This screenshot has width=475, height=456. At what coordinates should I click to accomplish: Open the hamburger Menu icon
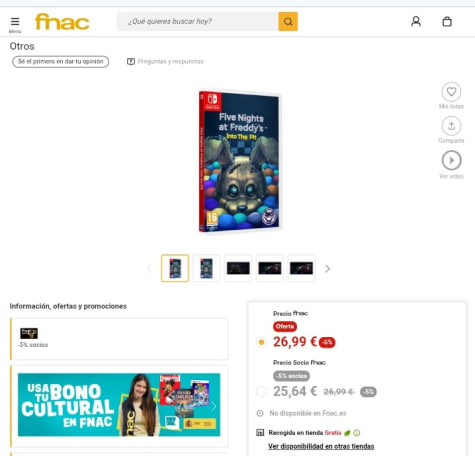pos(15,22)
